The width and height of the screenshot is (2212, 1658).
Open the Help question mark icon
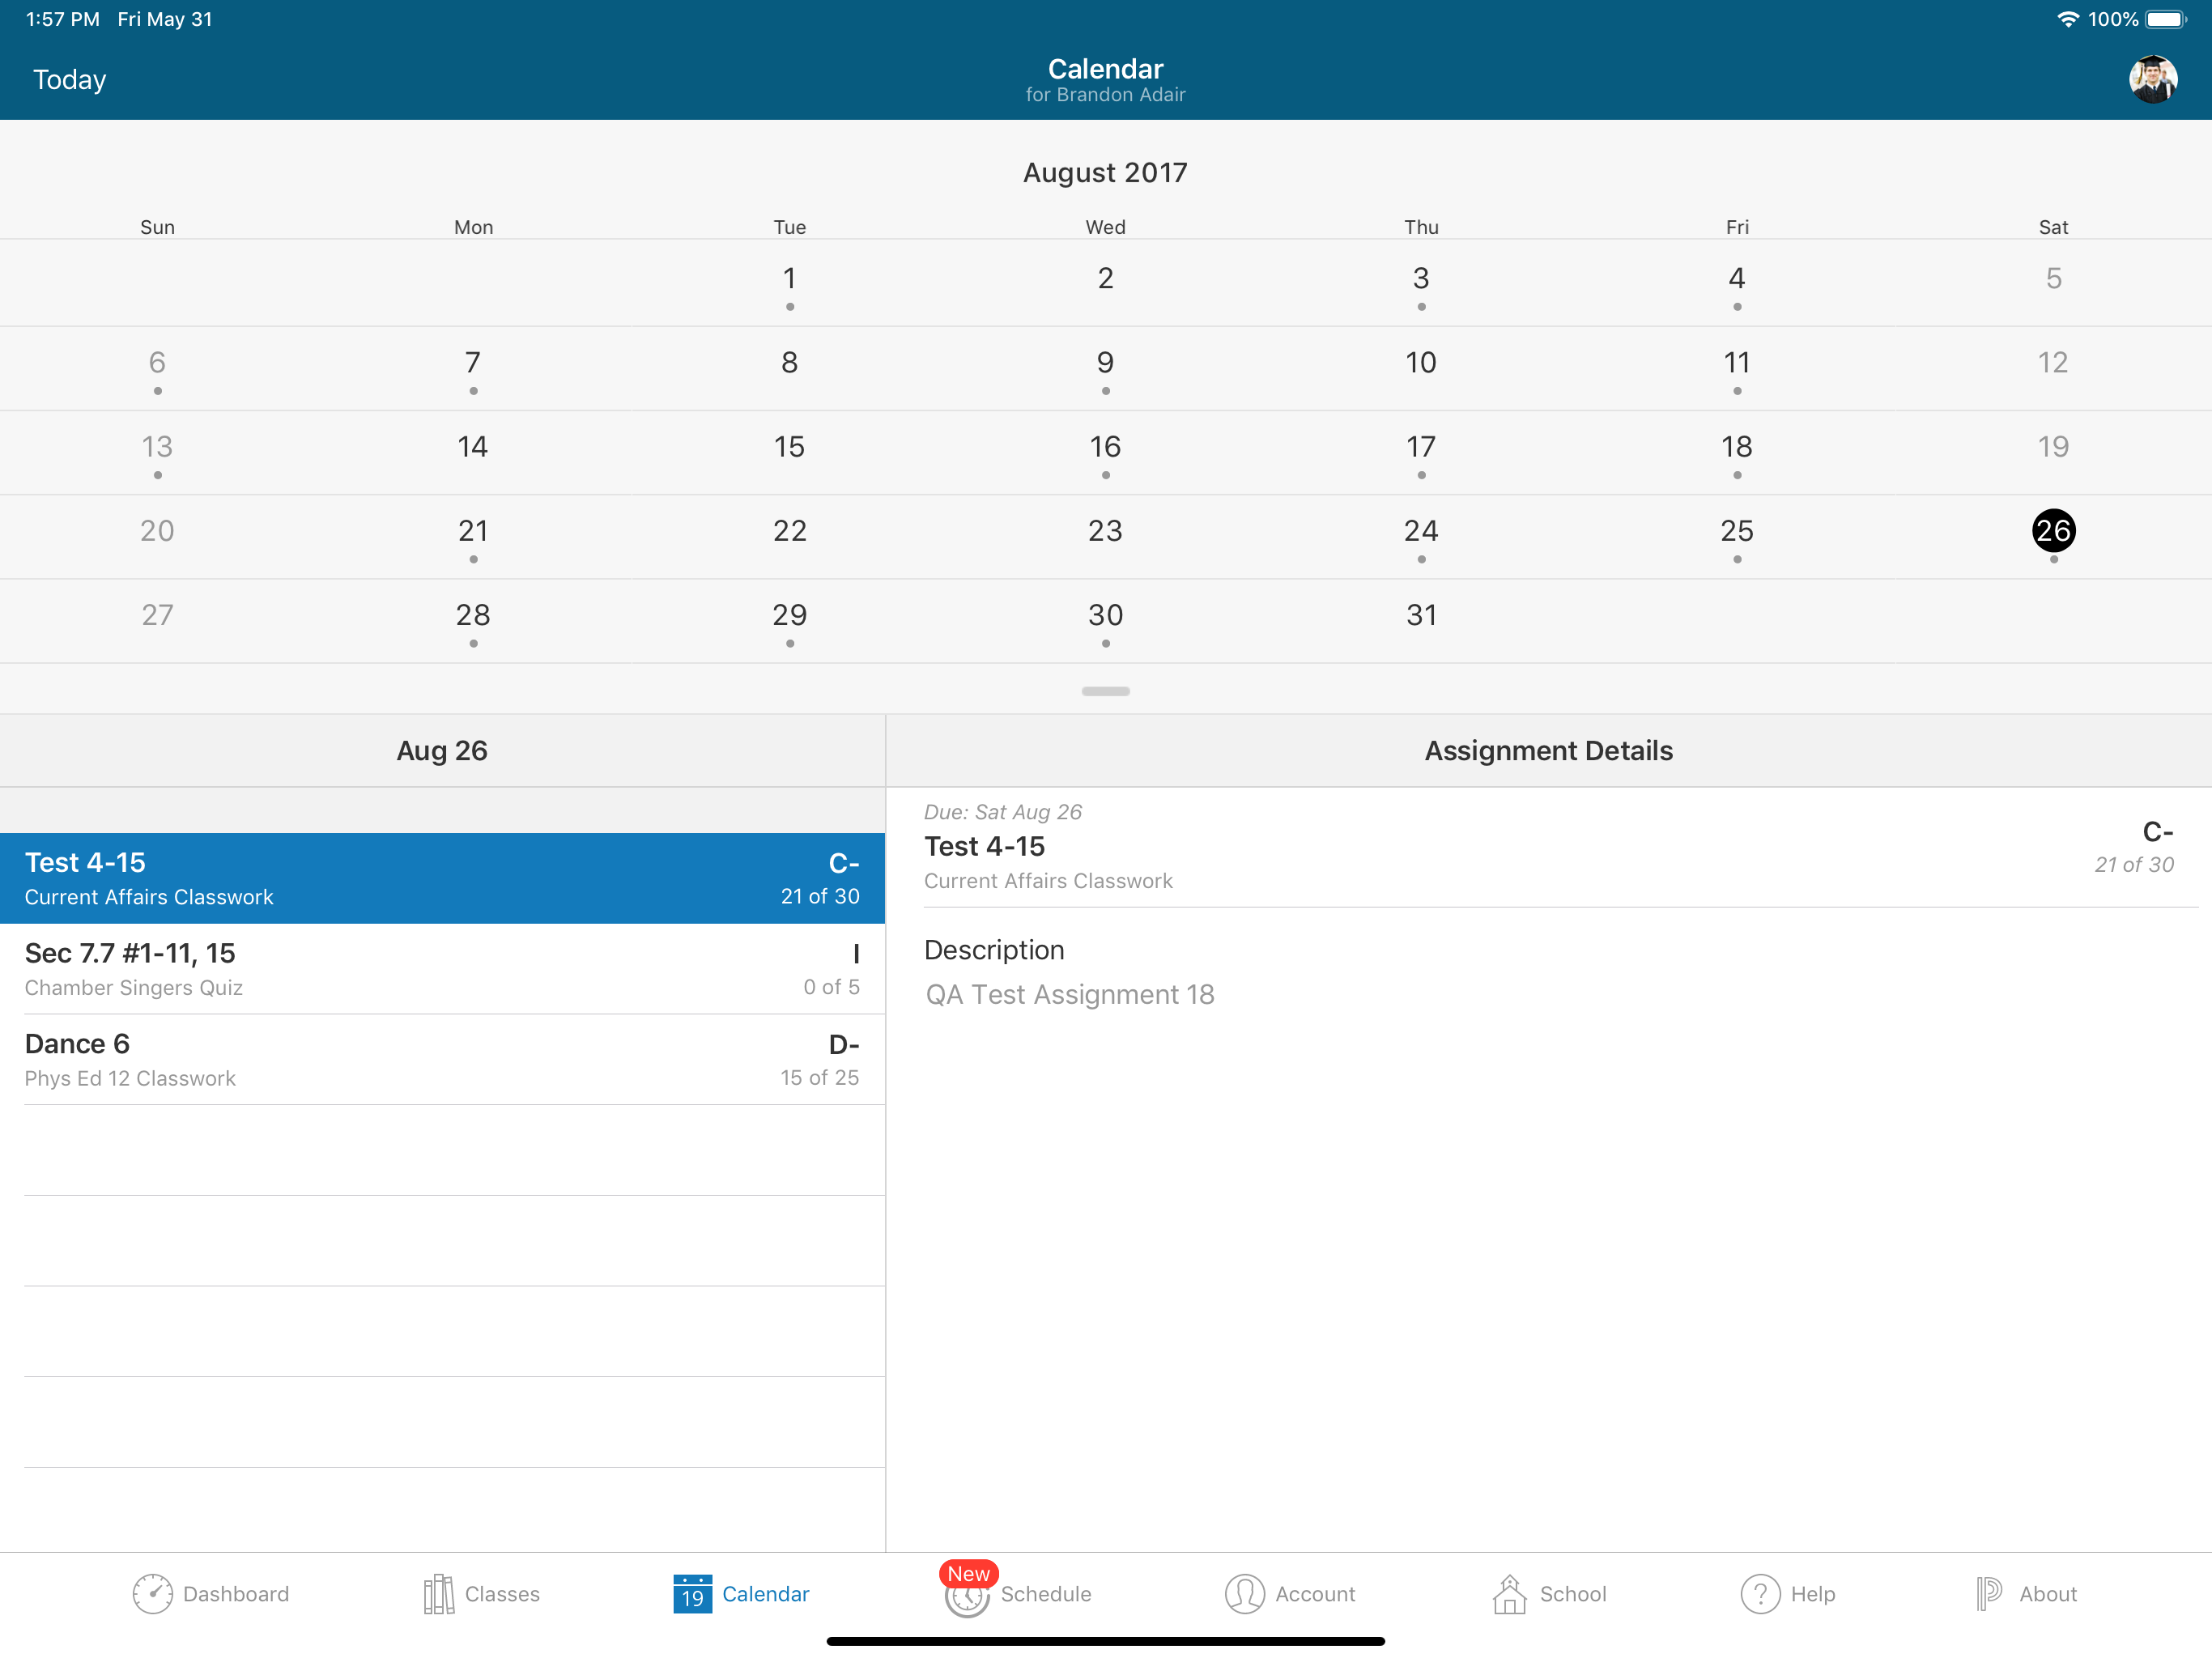(1760, 1594)
